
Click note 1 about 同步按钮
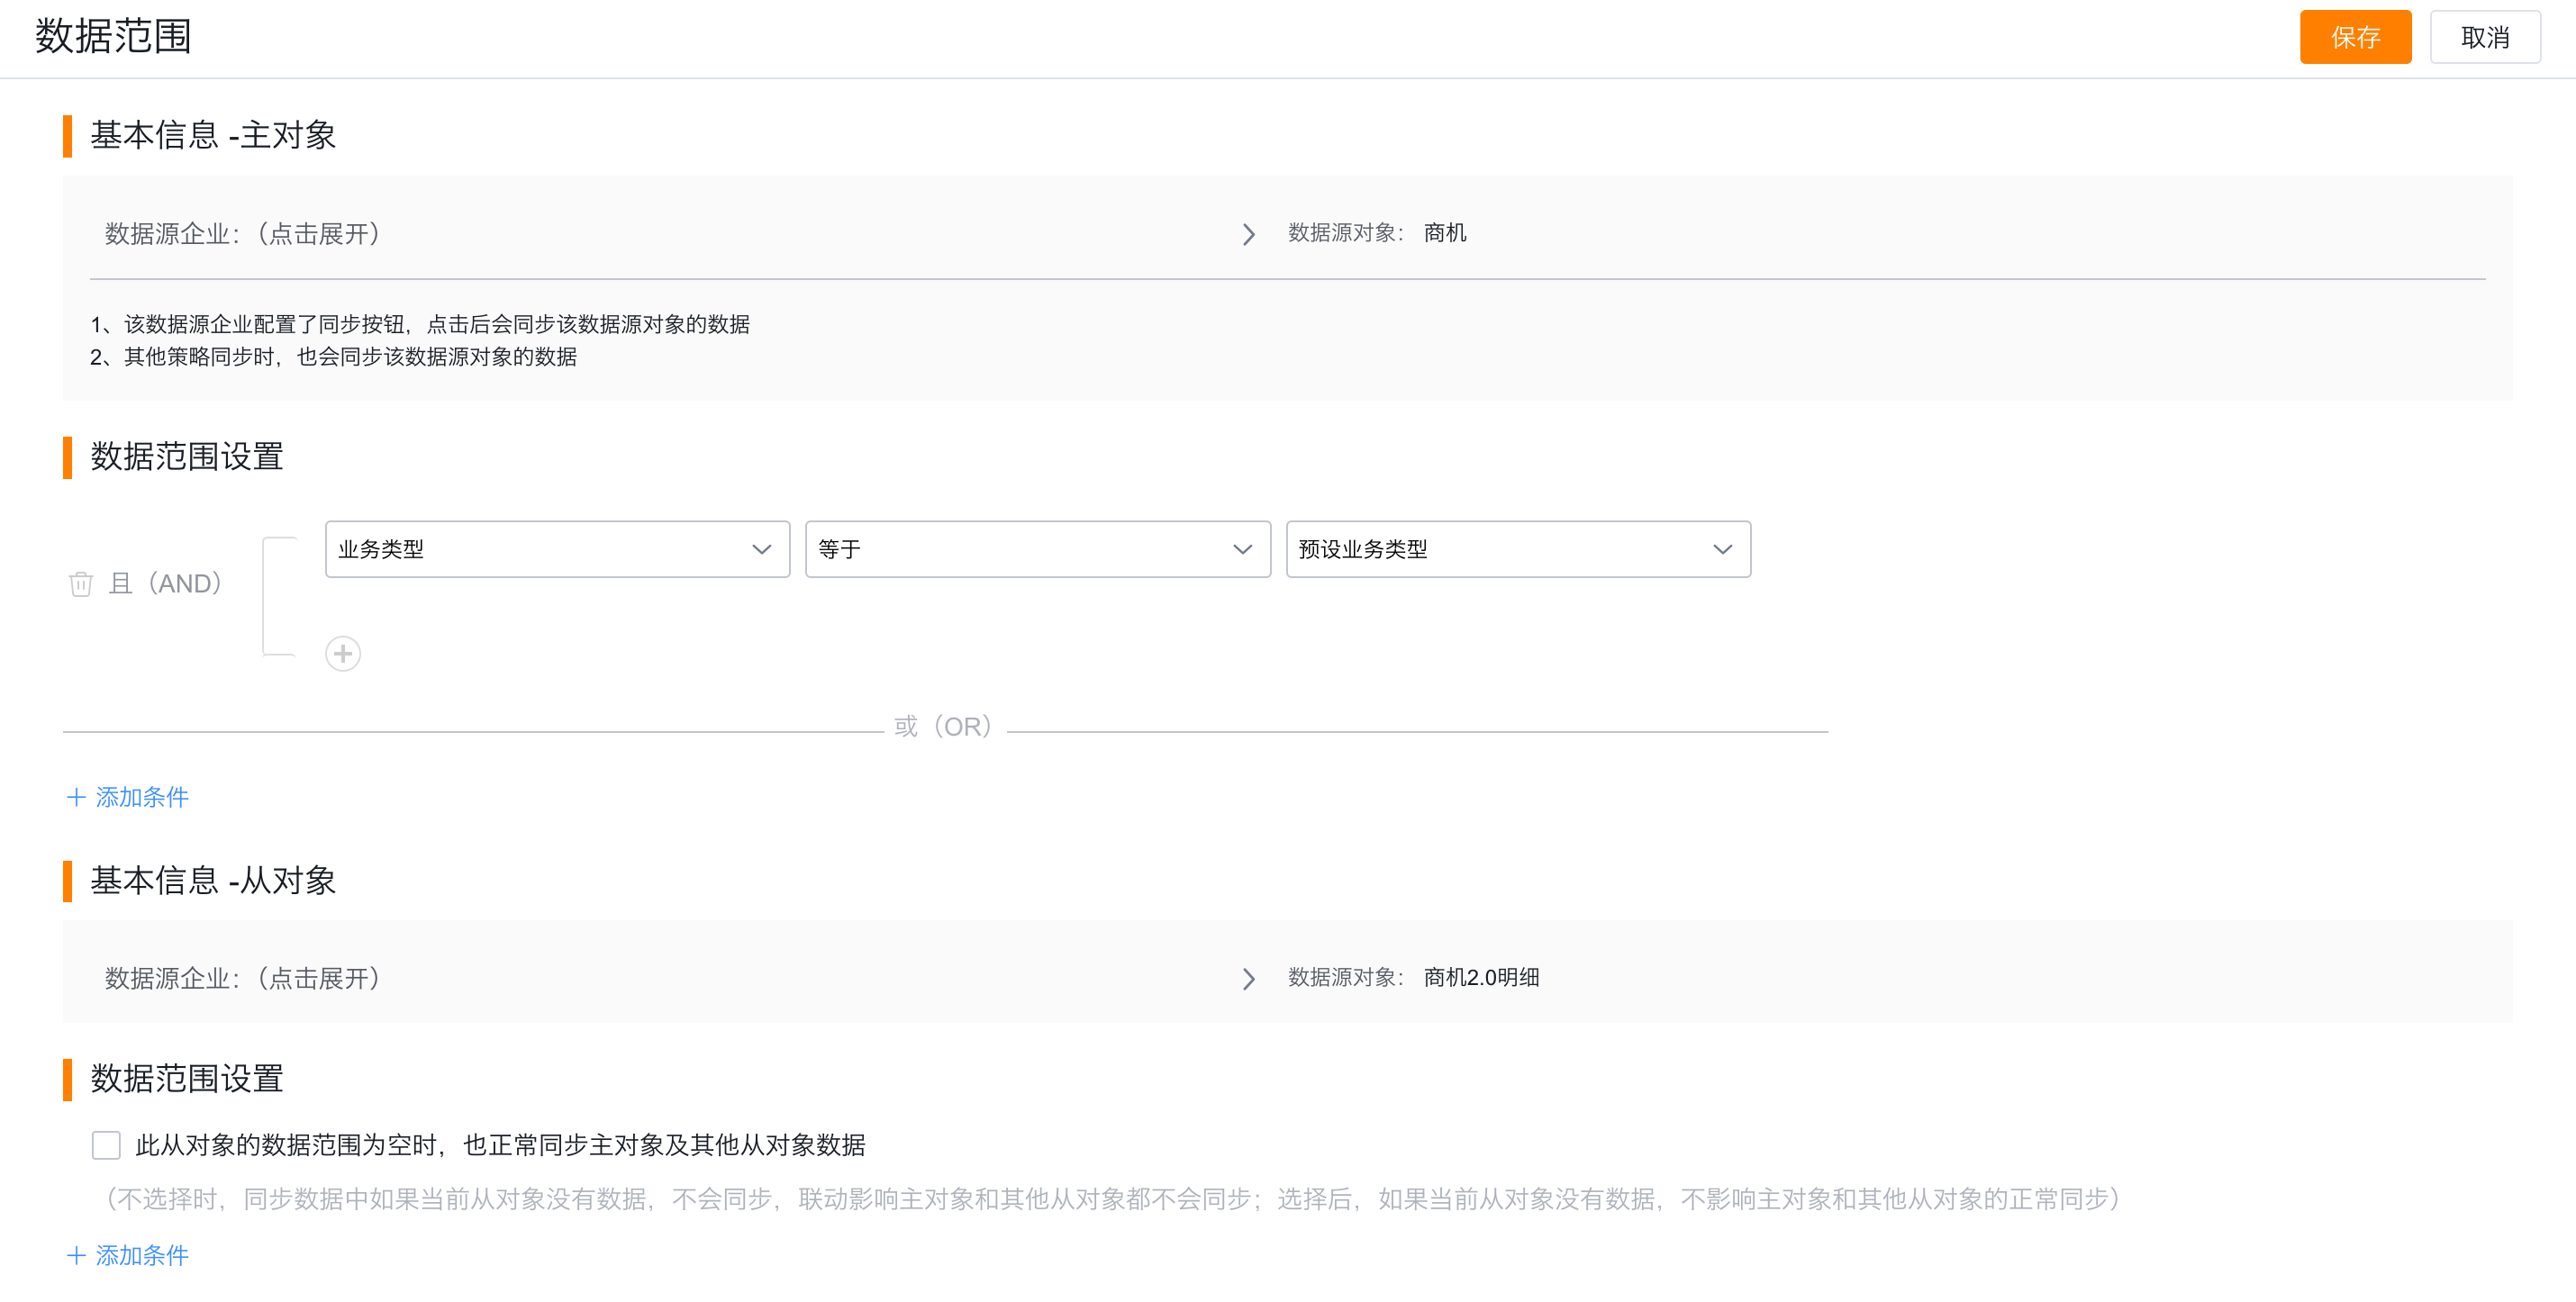pyautogui.click(x=420, y=324)
